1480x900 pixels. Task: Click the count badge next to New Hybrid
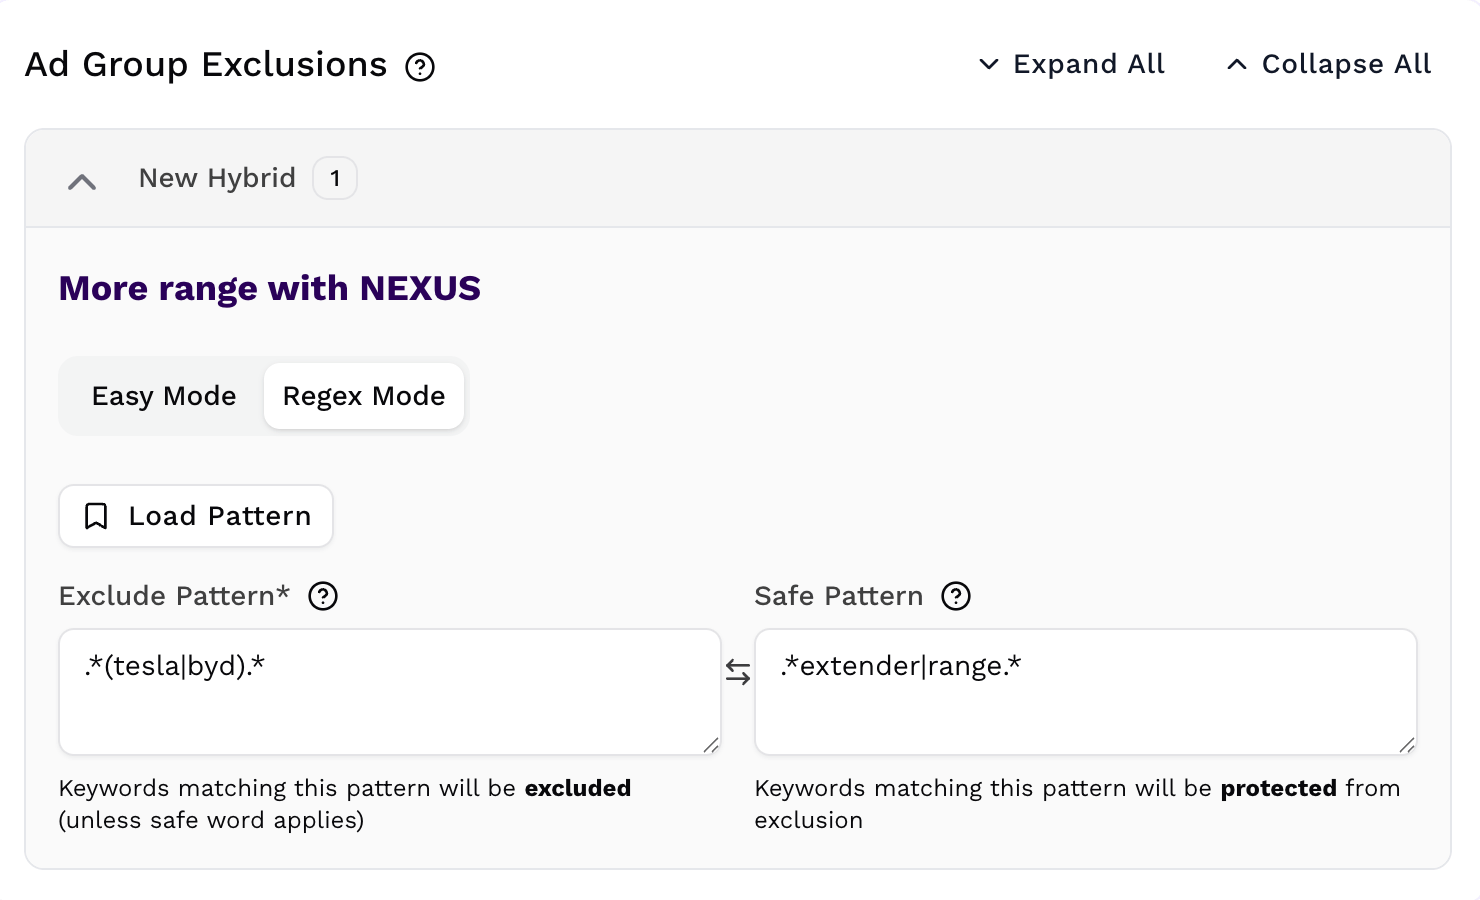(x=335, y=177)
